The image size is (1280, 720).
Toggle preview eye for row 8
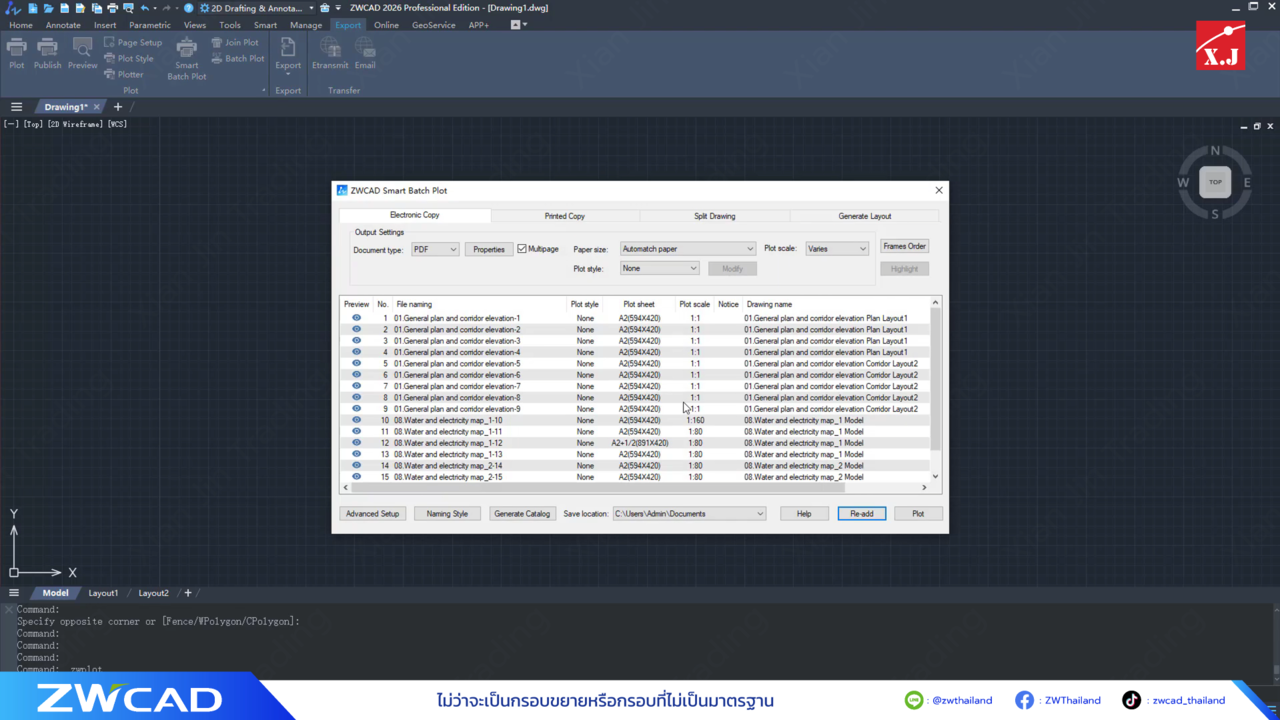pyautogui.click(x=356, y=397)
